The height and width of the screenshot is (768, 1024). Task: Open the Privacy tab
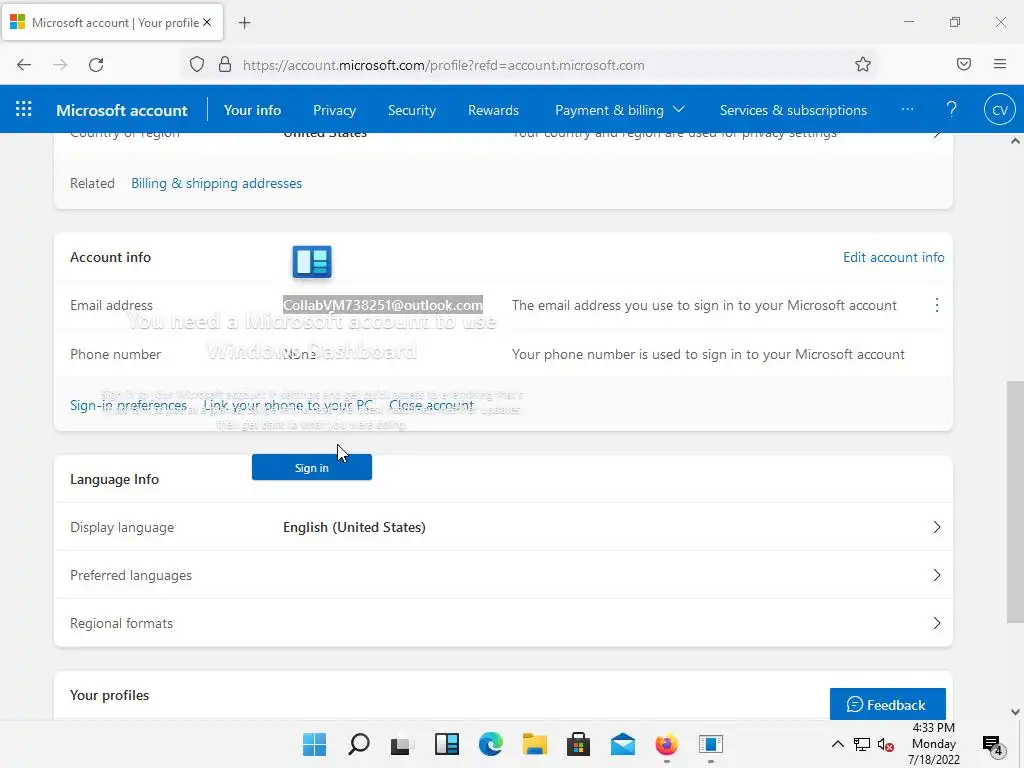point(334,110)
